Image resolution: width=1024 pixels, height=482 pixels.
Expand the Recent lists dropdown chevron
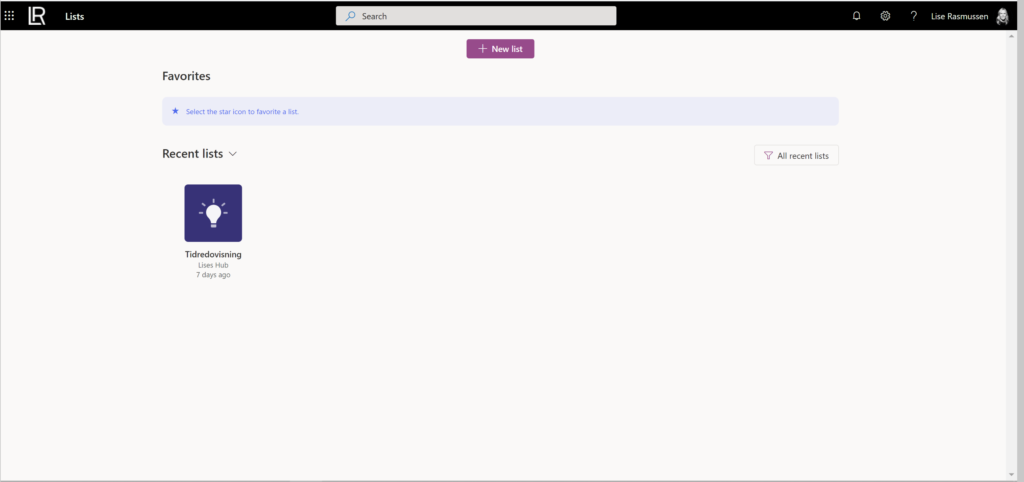(232, 154)
